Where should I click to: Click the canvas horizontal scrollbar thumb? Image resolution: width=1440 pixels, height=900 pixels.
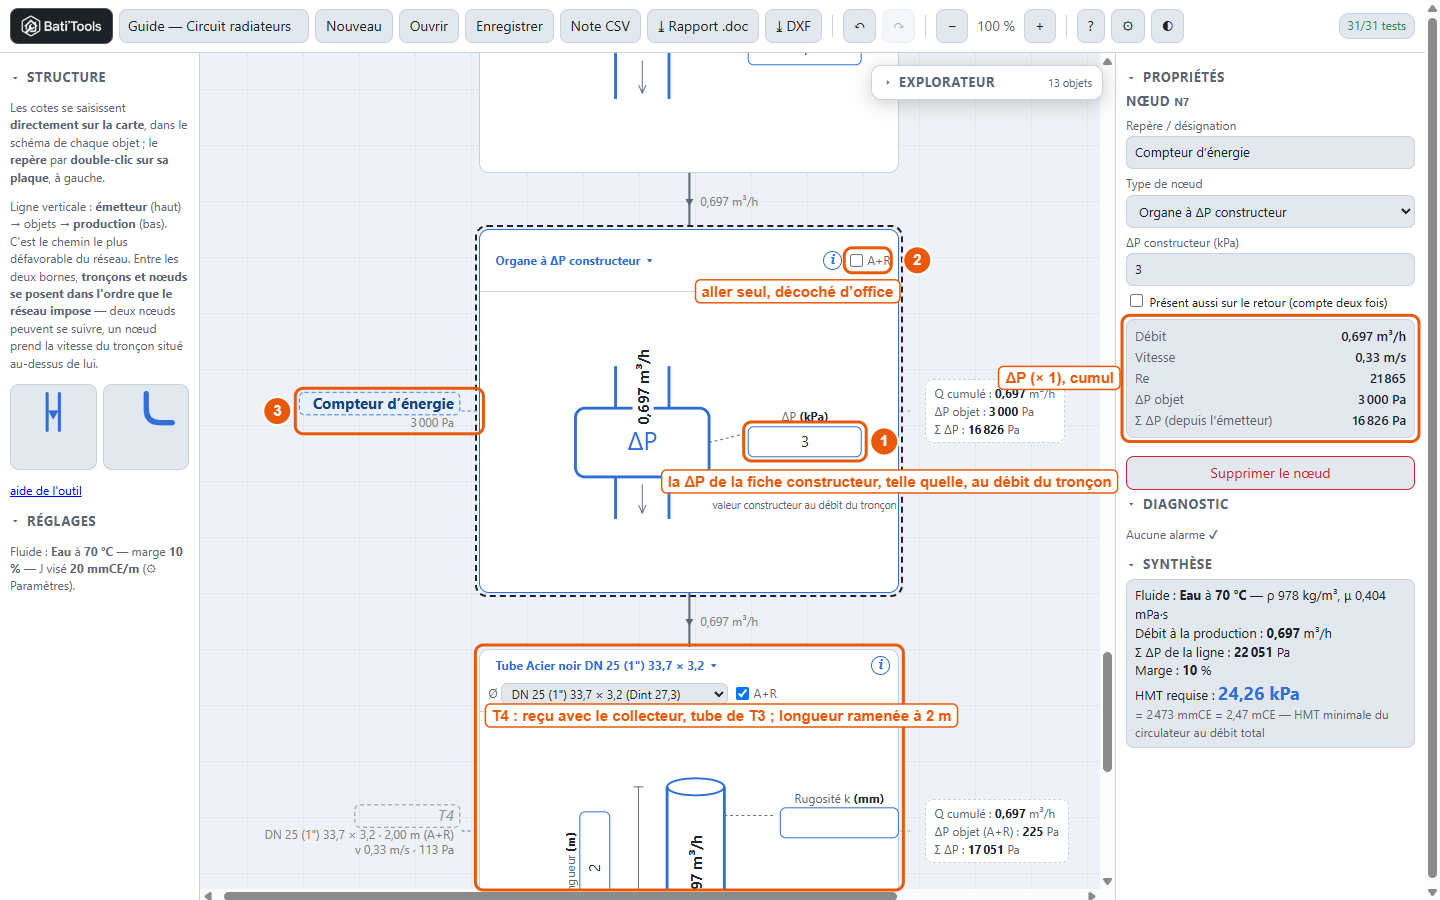tap(560, 895)
